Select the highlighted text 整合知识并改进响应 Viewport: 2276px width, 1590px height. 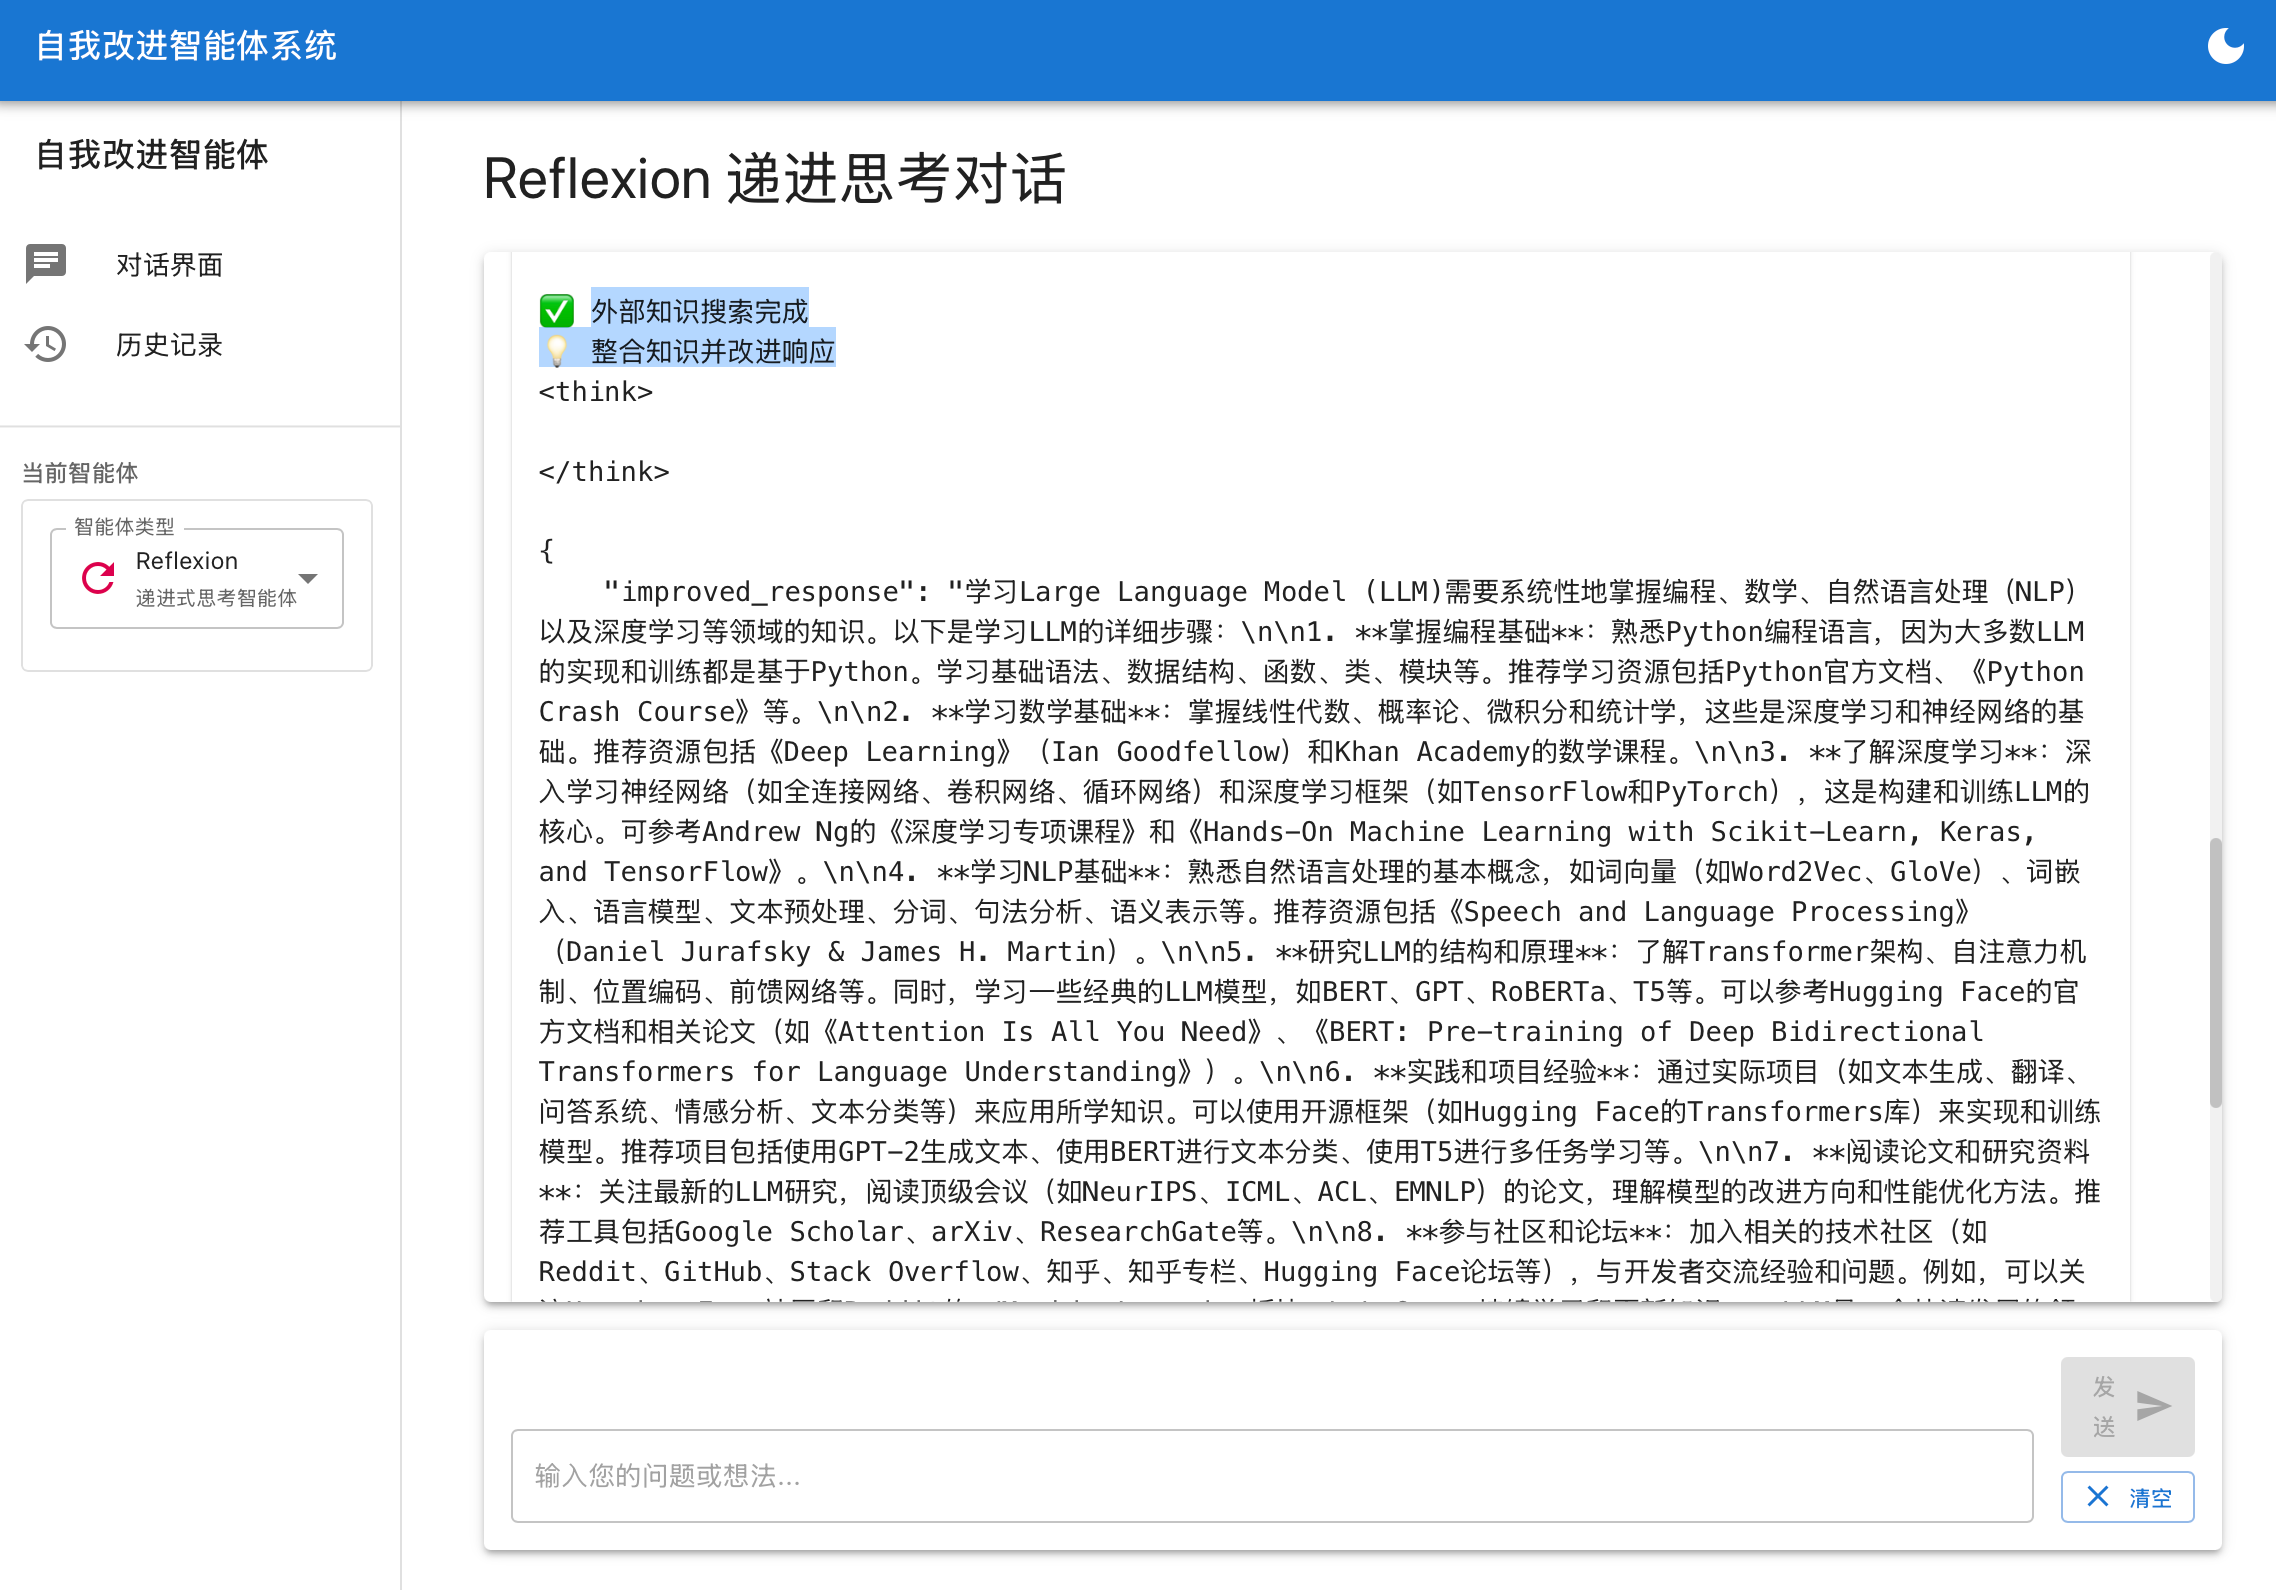713,349
